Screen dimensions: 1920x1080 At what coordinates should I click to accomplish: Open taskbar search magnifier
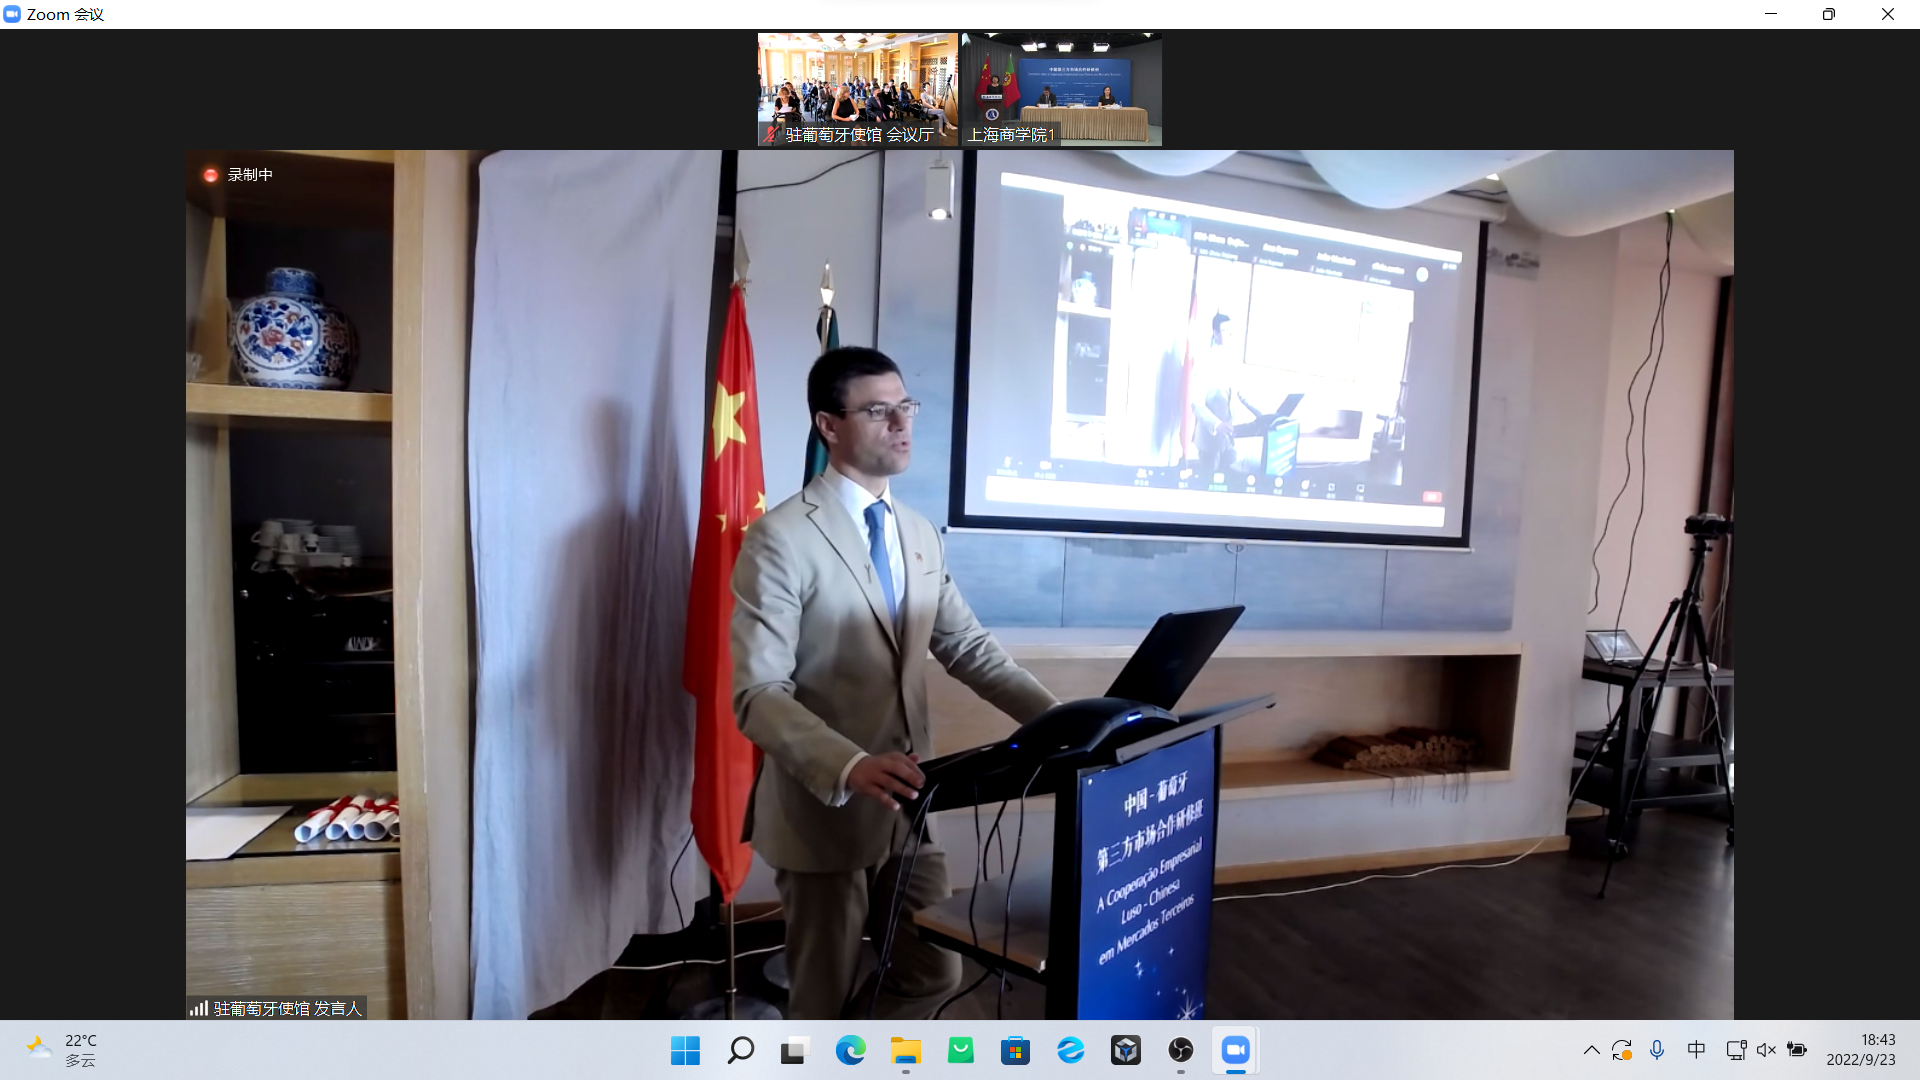(x=740, y=1050)
